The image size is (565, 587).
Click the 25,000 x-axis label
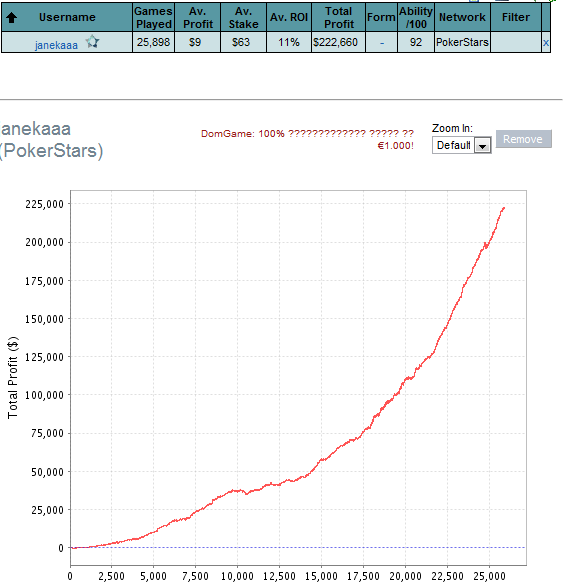[x=489, y=576]
